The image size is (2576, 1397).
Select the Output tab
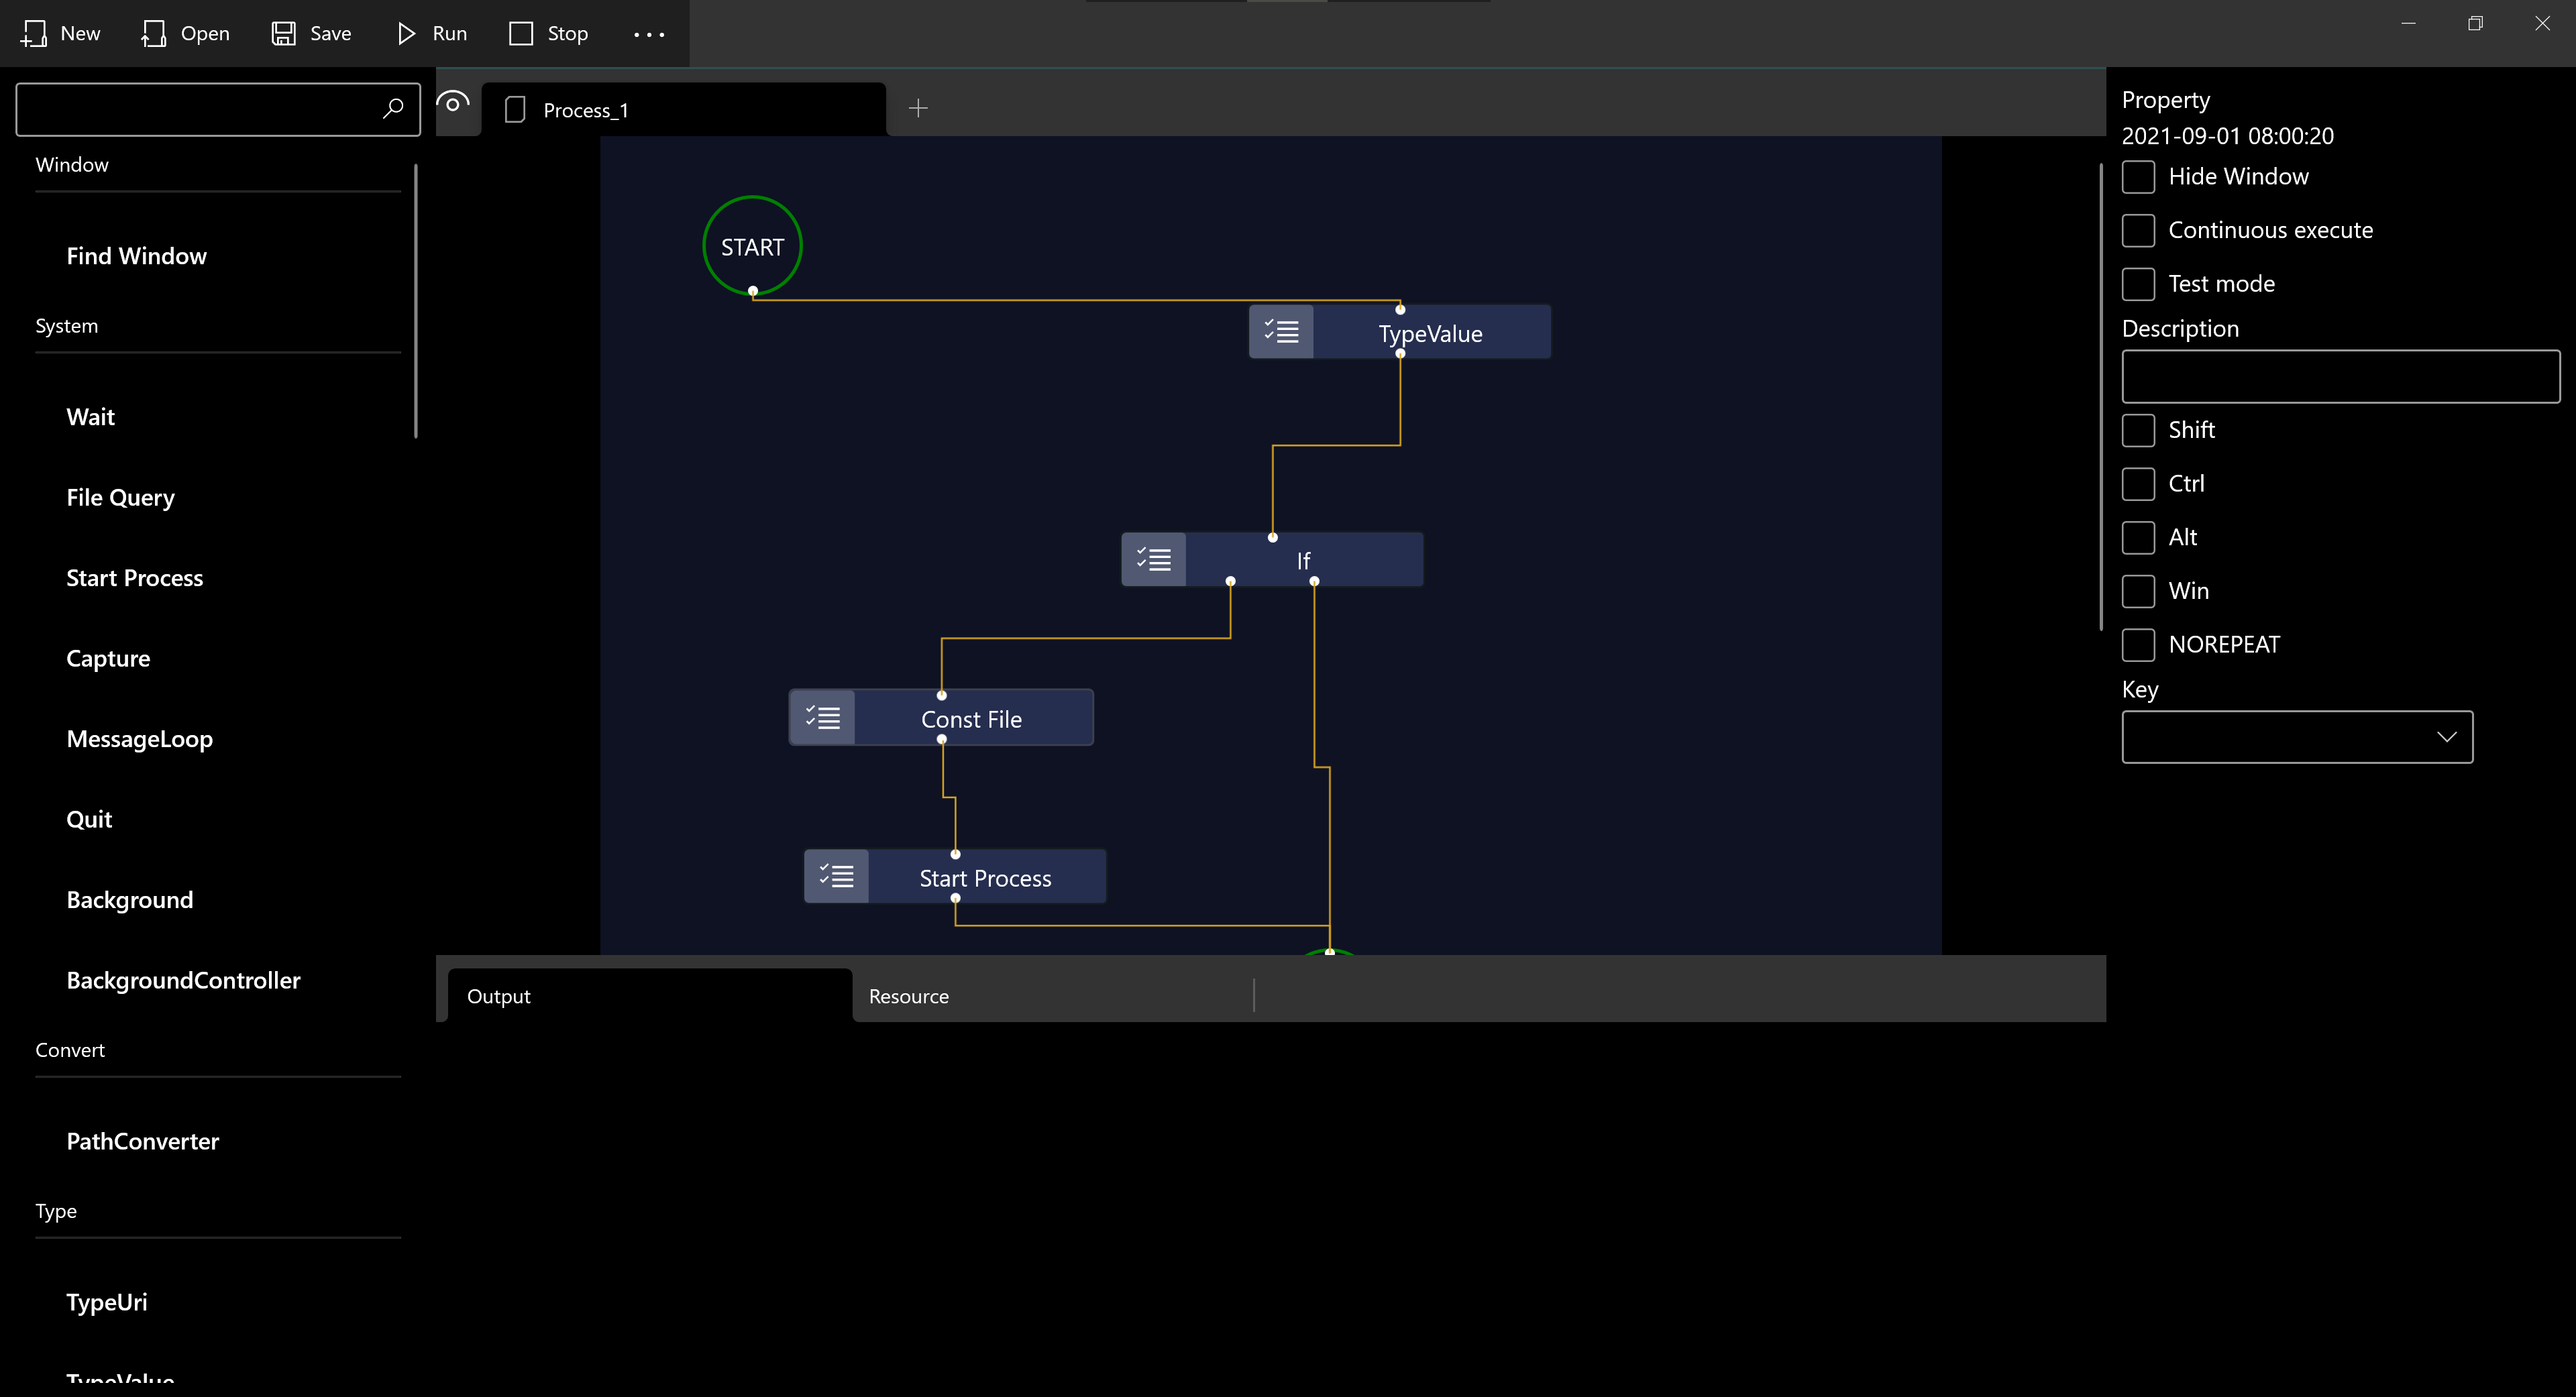click(498, 996)
